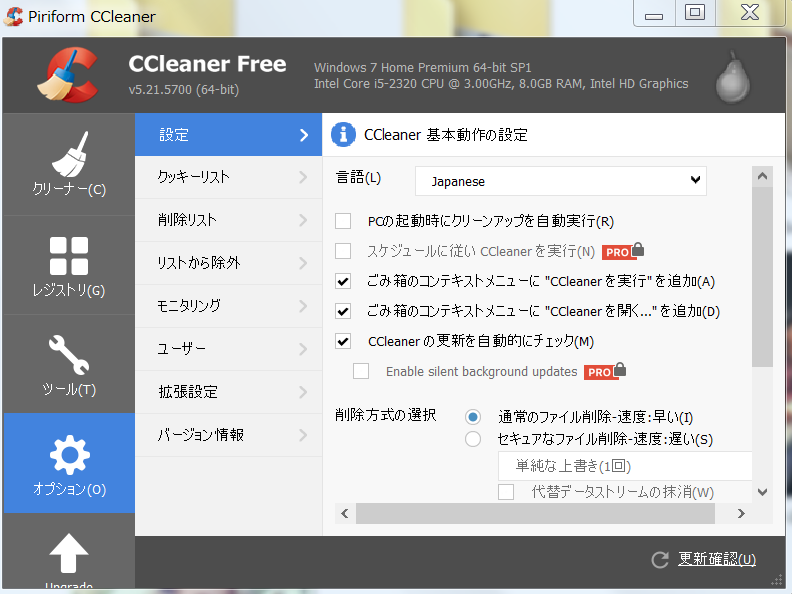Click PRO lock badge beside silent updates
The height and width of the screenshot is (594, 792).
coord(605,371)
